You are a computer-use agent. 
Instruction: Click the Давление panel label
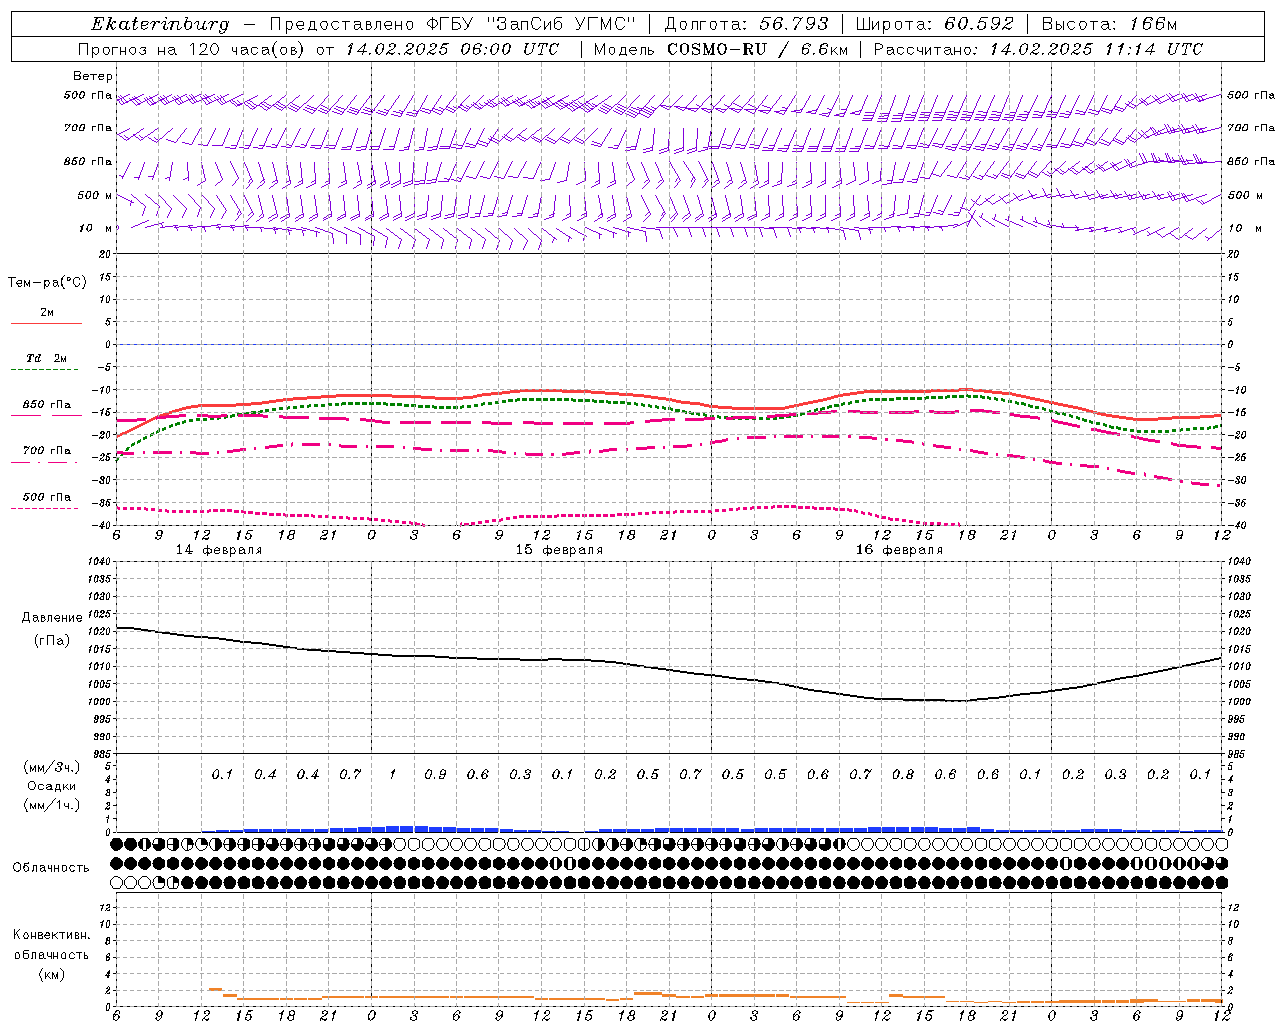(52, 618)
